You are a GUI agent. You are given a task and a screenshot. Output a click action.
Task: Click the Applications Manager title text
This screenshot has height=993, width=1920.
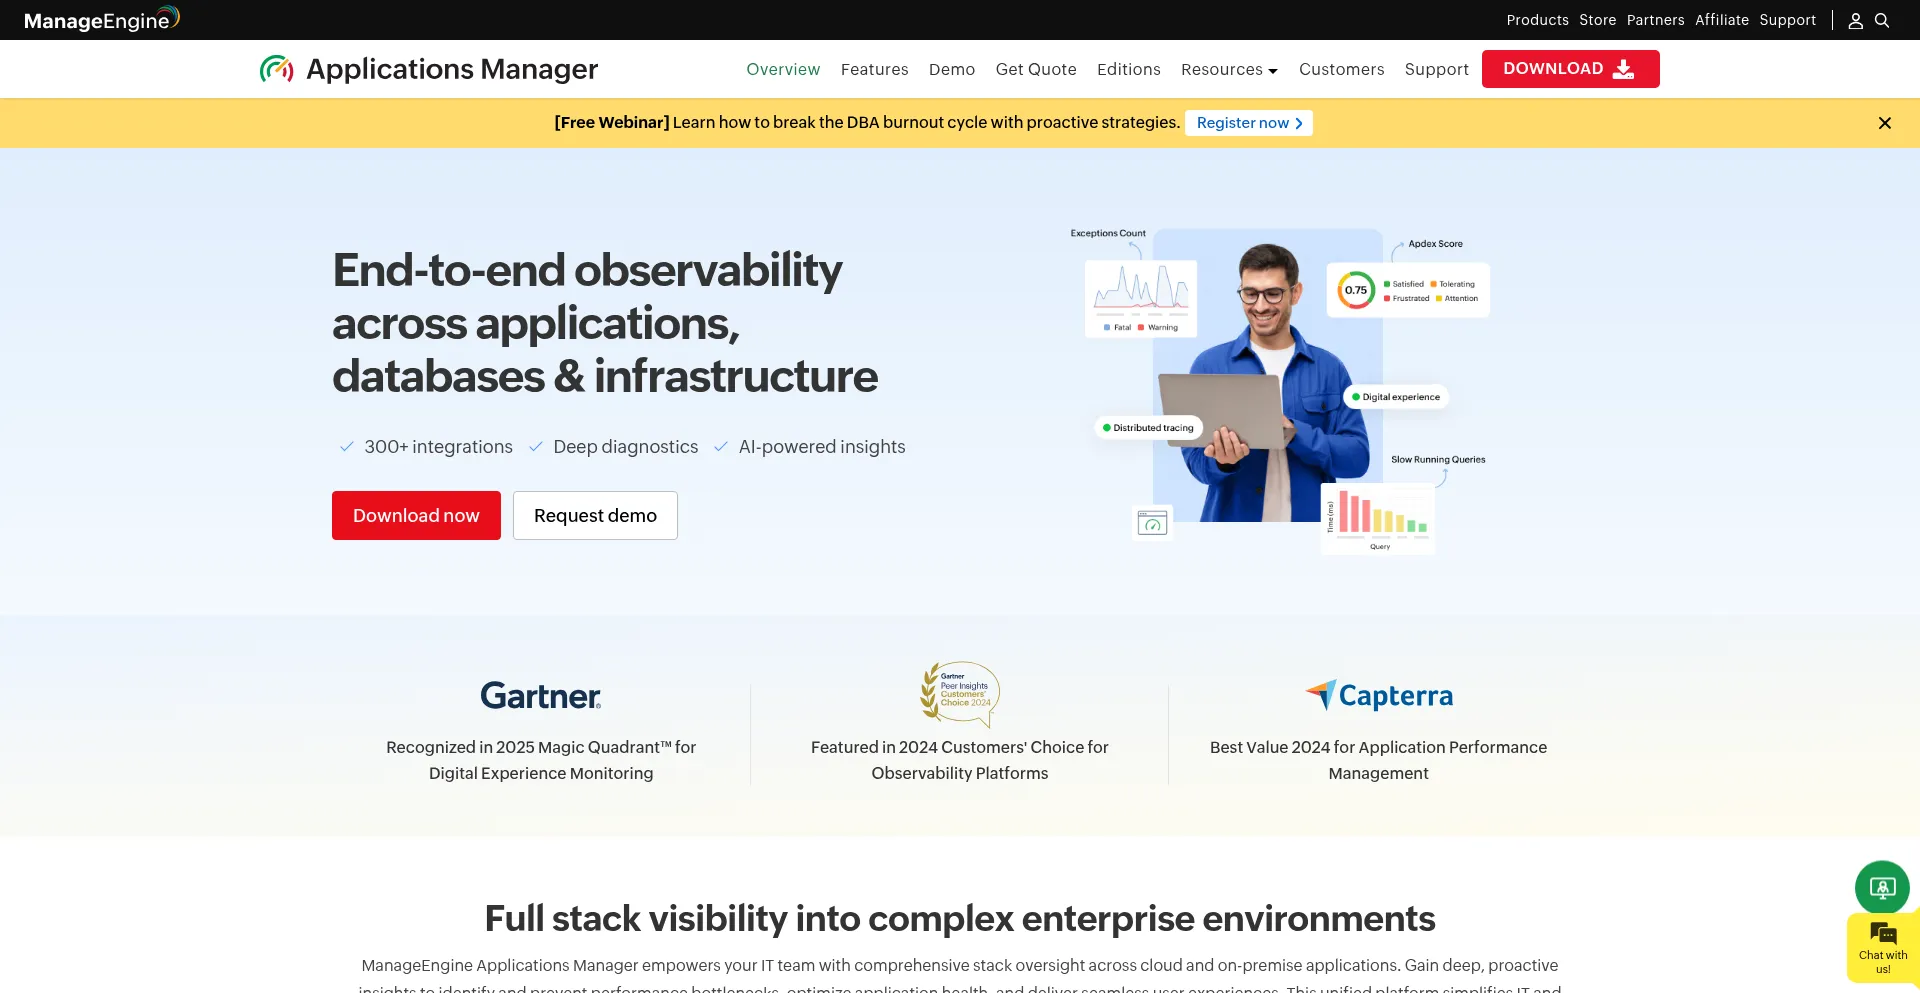[452, 69]
